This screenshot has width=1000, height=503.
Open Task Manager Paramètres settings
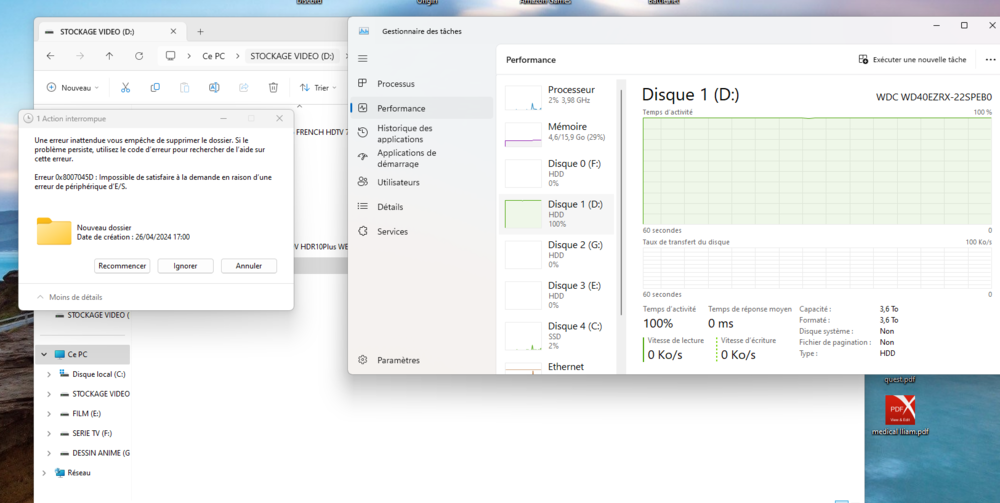click(x=398, y=360)
